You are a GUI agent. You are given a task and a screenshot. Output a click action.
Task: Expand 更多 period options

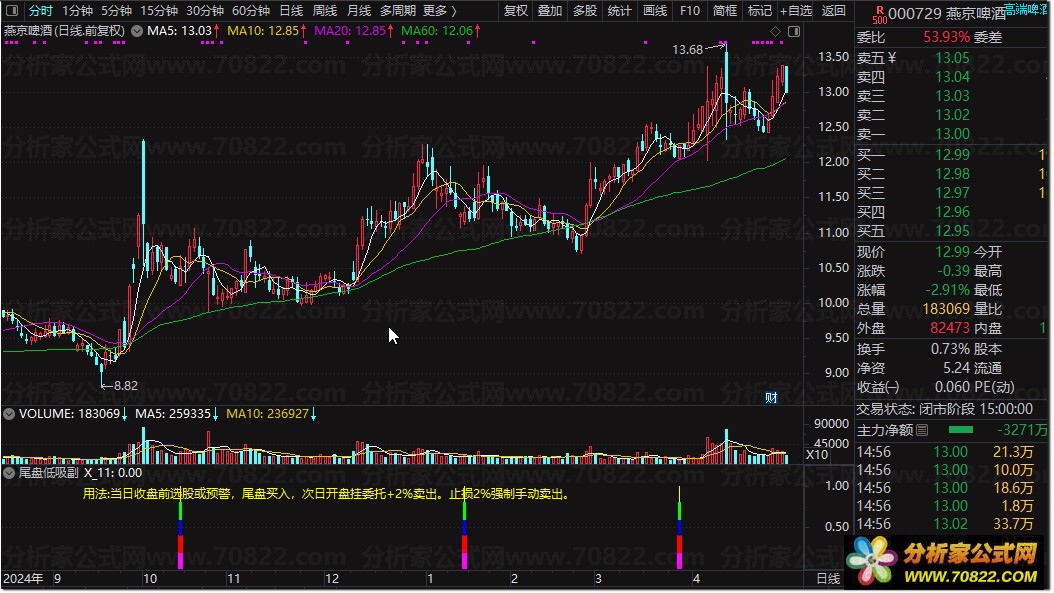440,11
